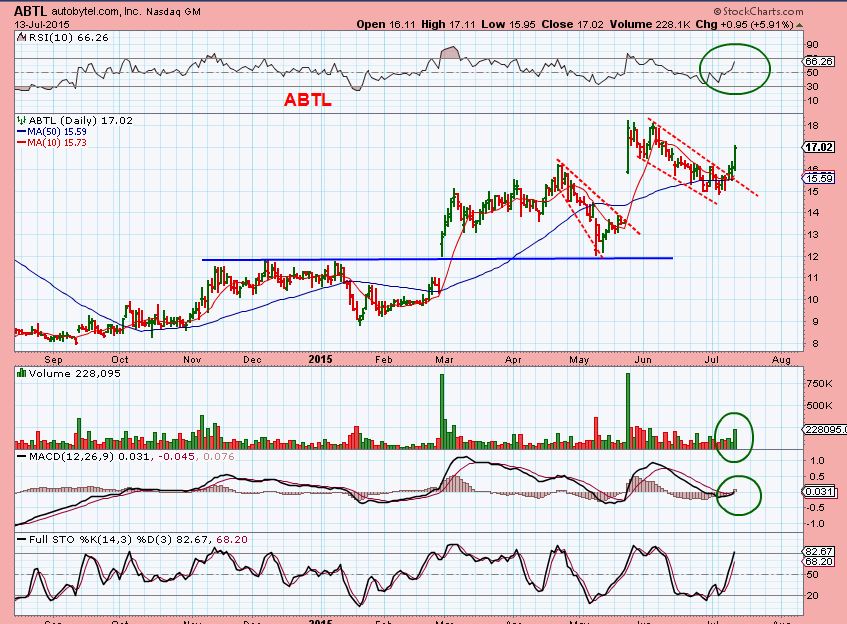847x624 pixels.
Task: Click the blue MA(50) line swatch
Action: coord(22,132)
